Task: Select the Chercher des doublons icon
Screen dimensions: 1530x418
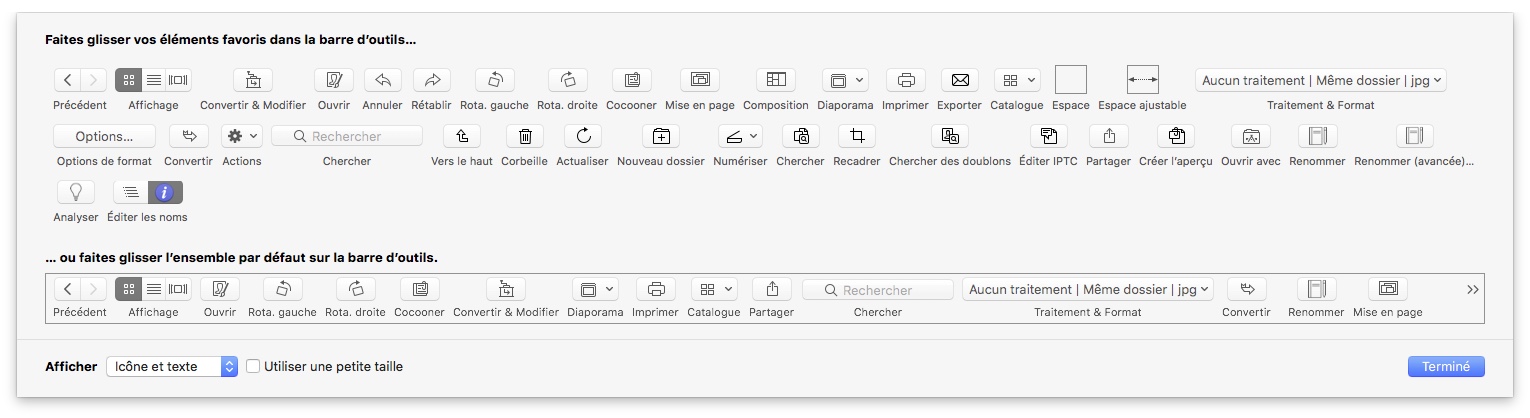Action: [950, 136]
